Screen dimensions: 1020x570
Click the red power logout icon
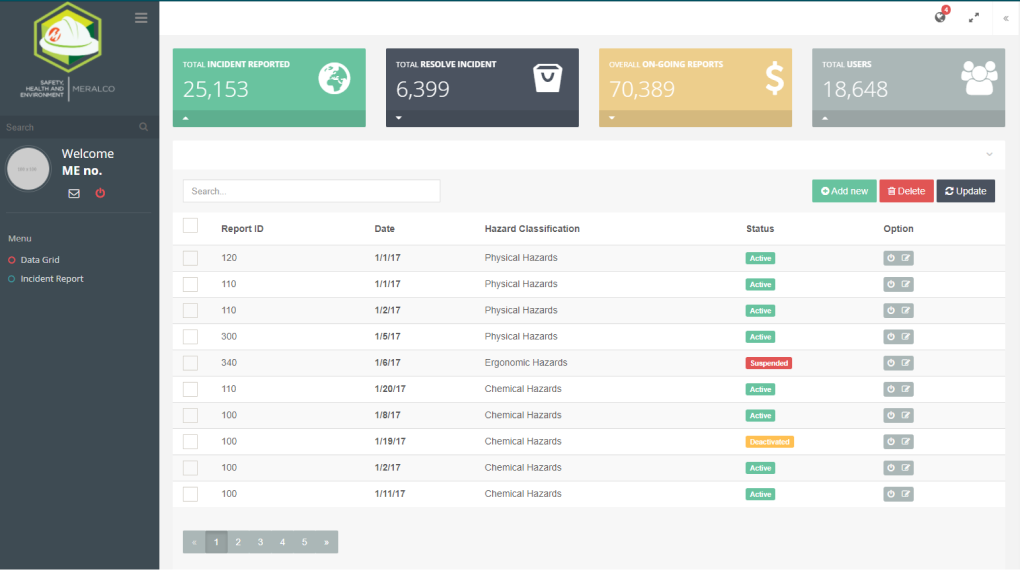(x=100, y=194)
